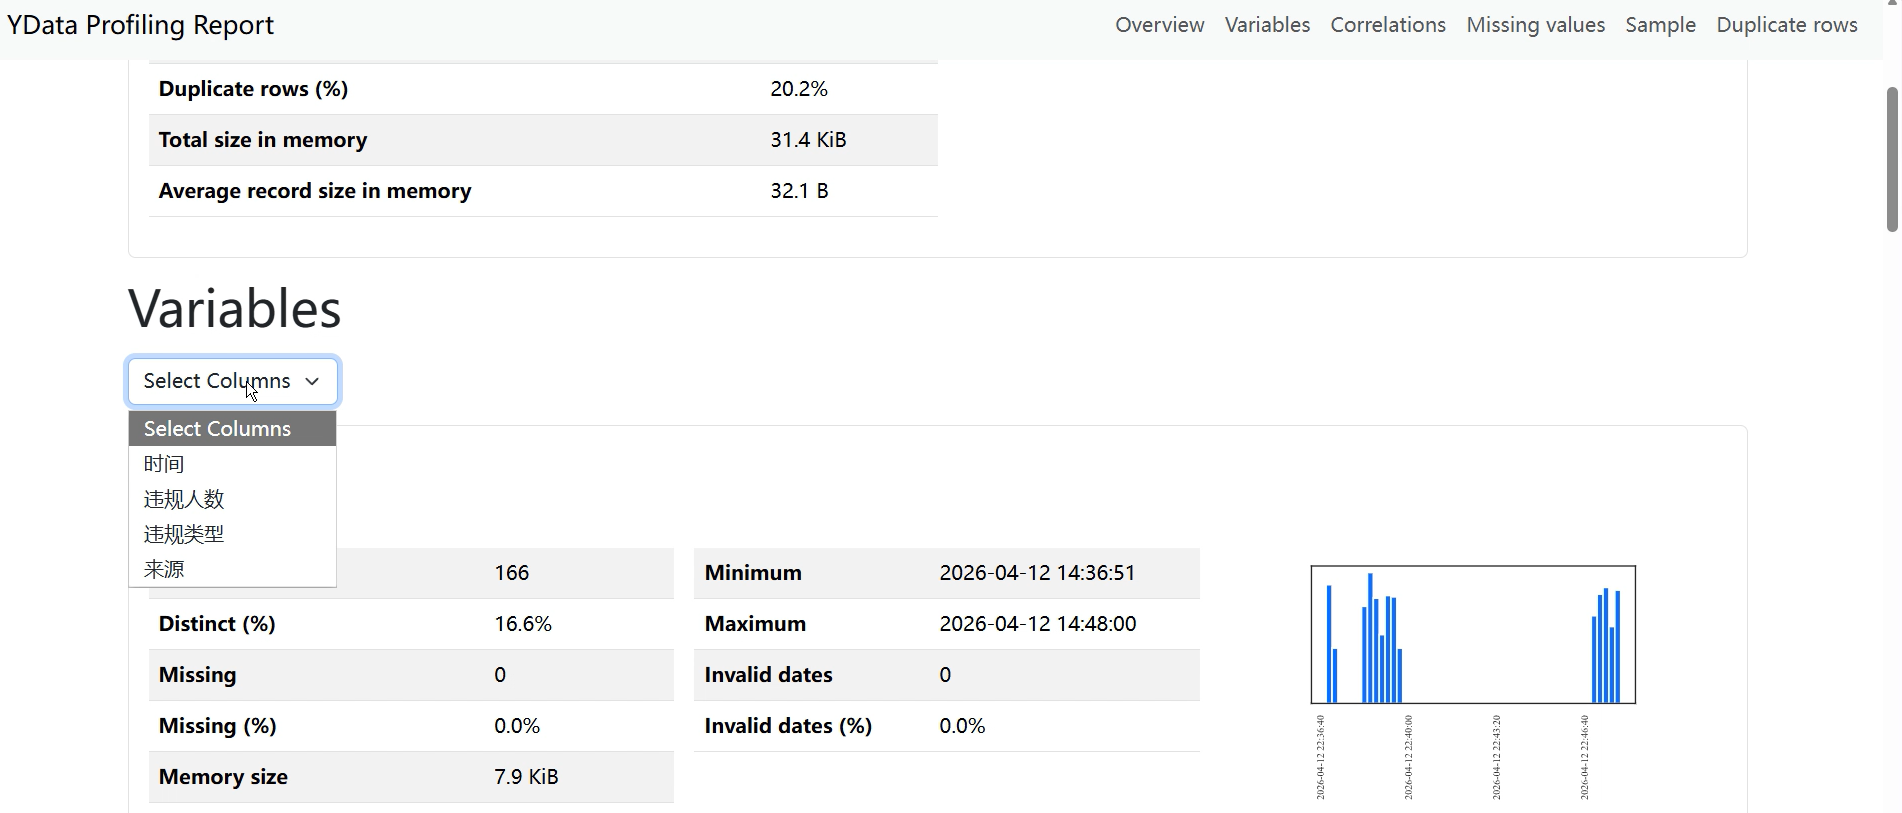The height and width of the screenshot is (813, 1902).
Task: Open the Select Columns dropdown
Action: pyautogui.click(x=232, y=381)
